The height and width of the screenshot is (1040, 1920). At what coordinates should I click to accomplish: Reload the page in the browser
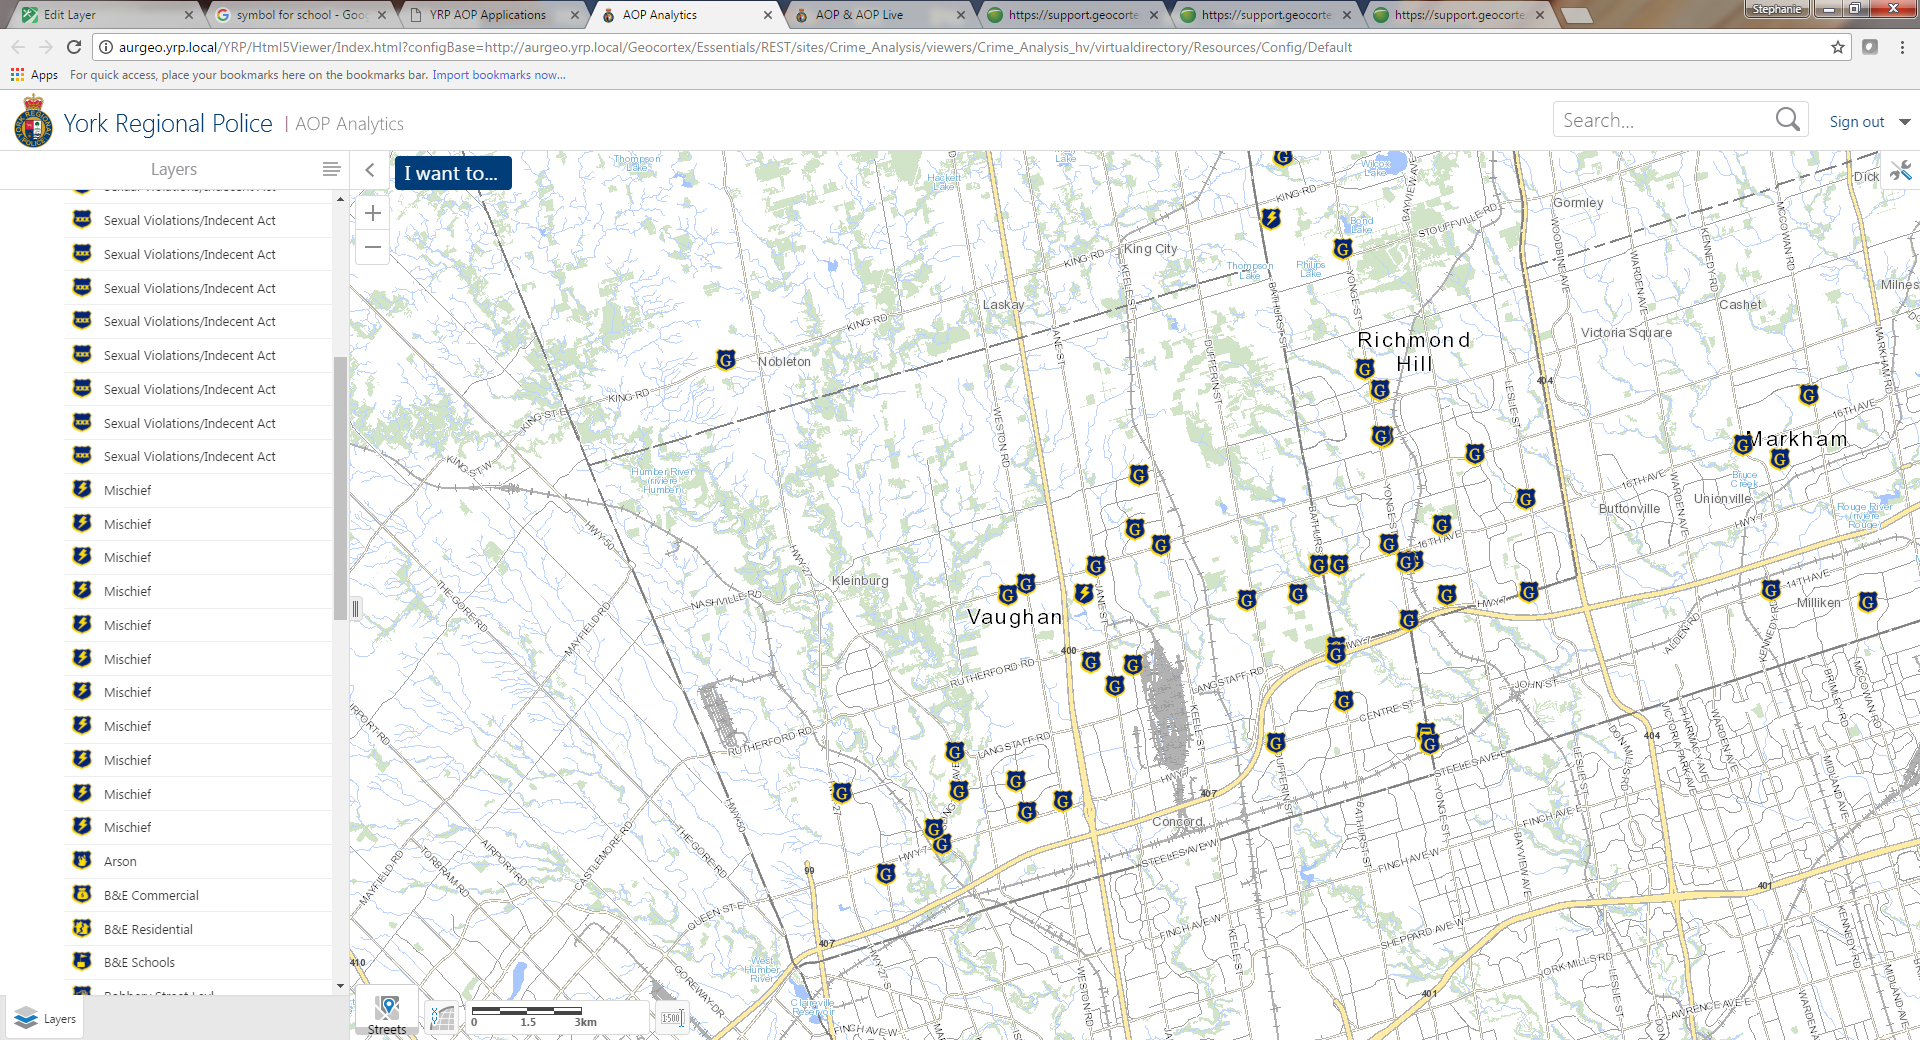pos(74,47)
